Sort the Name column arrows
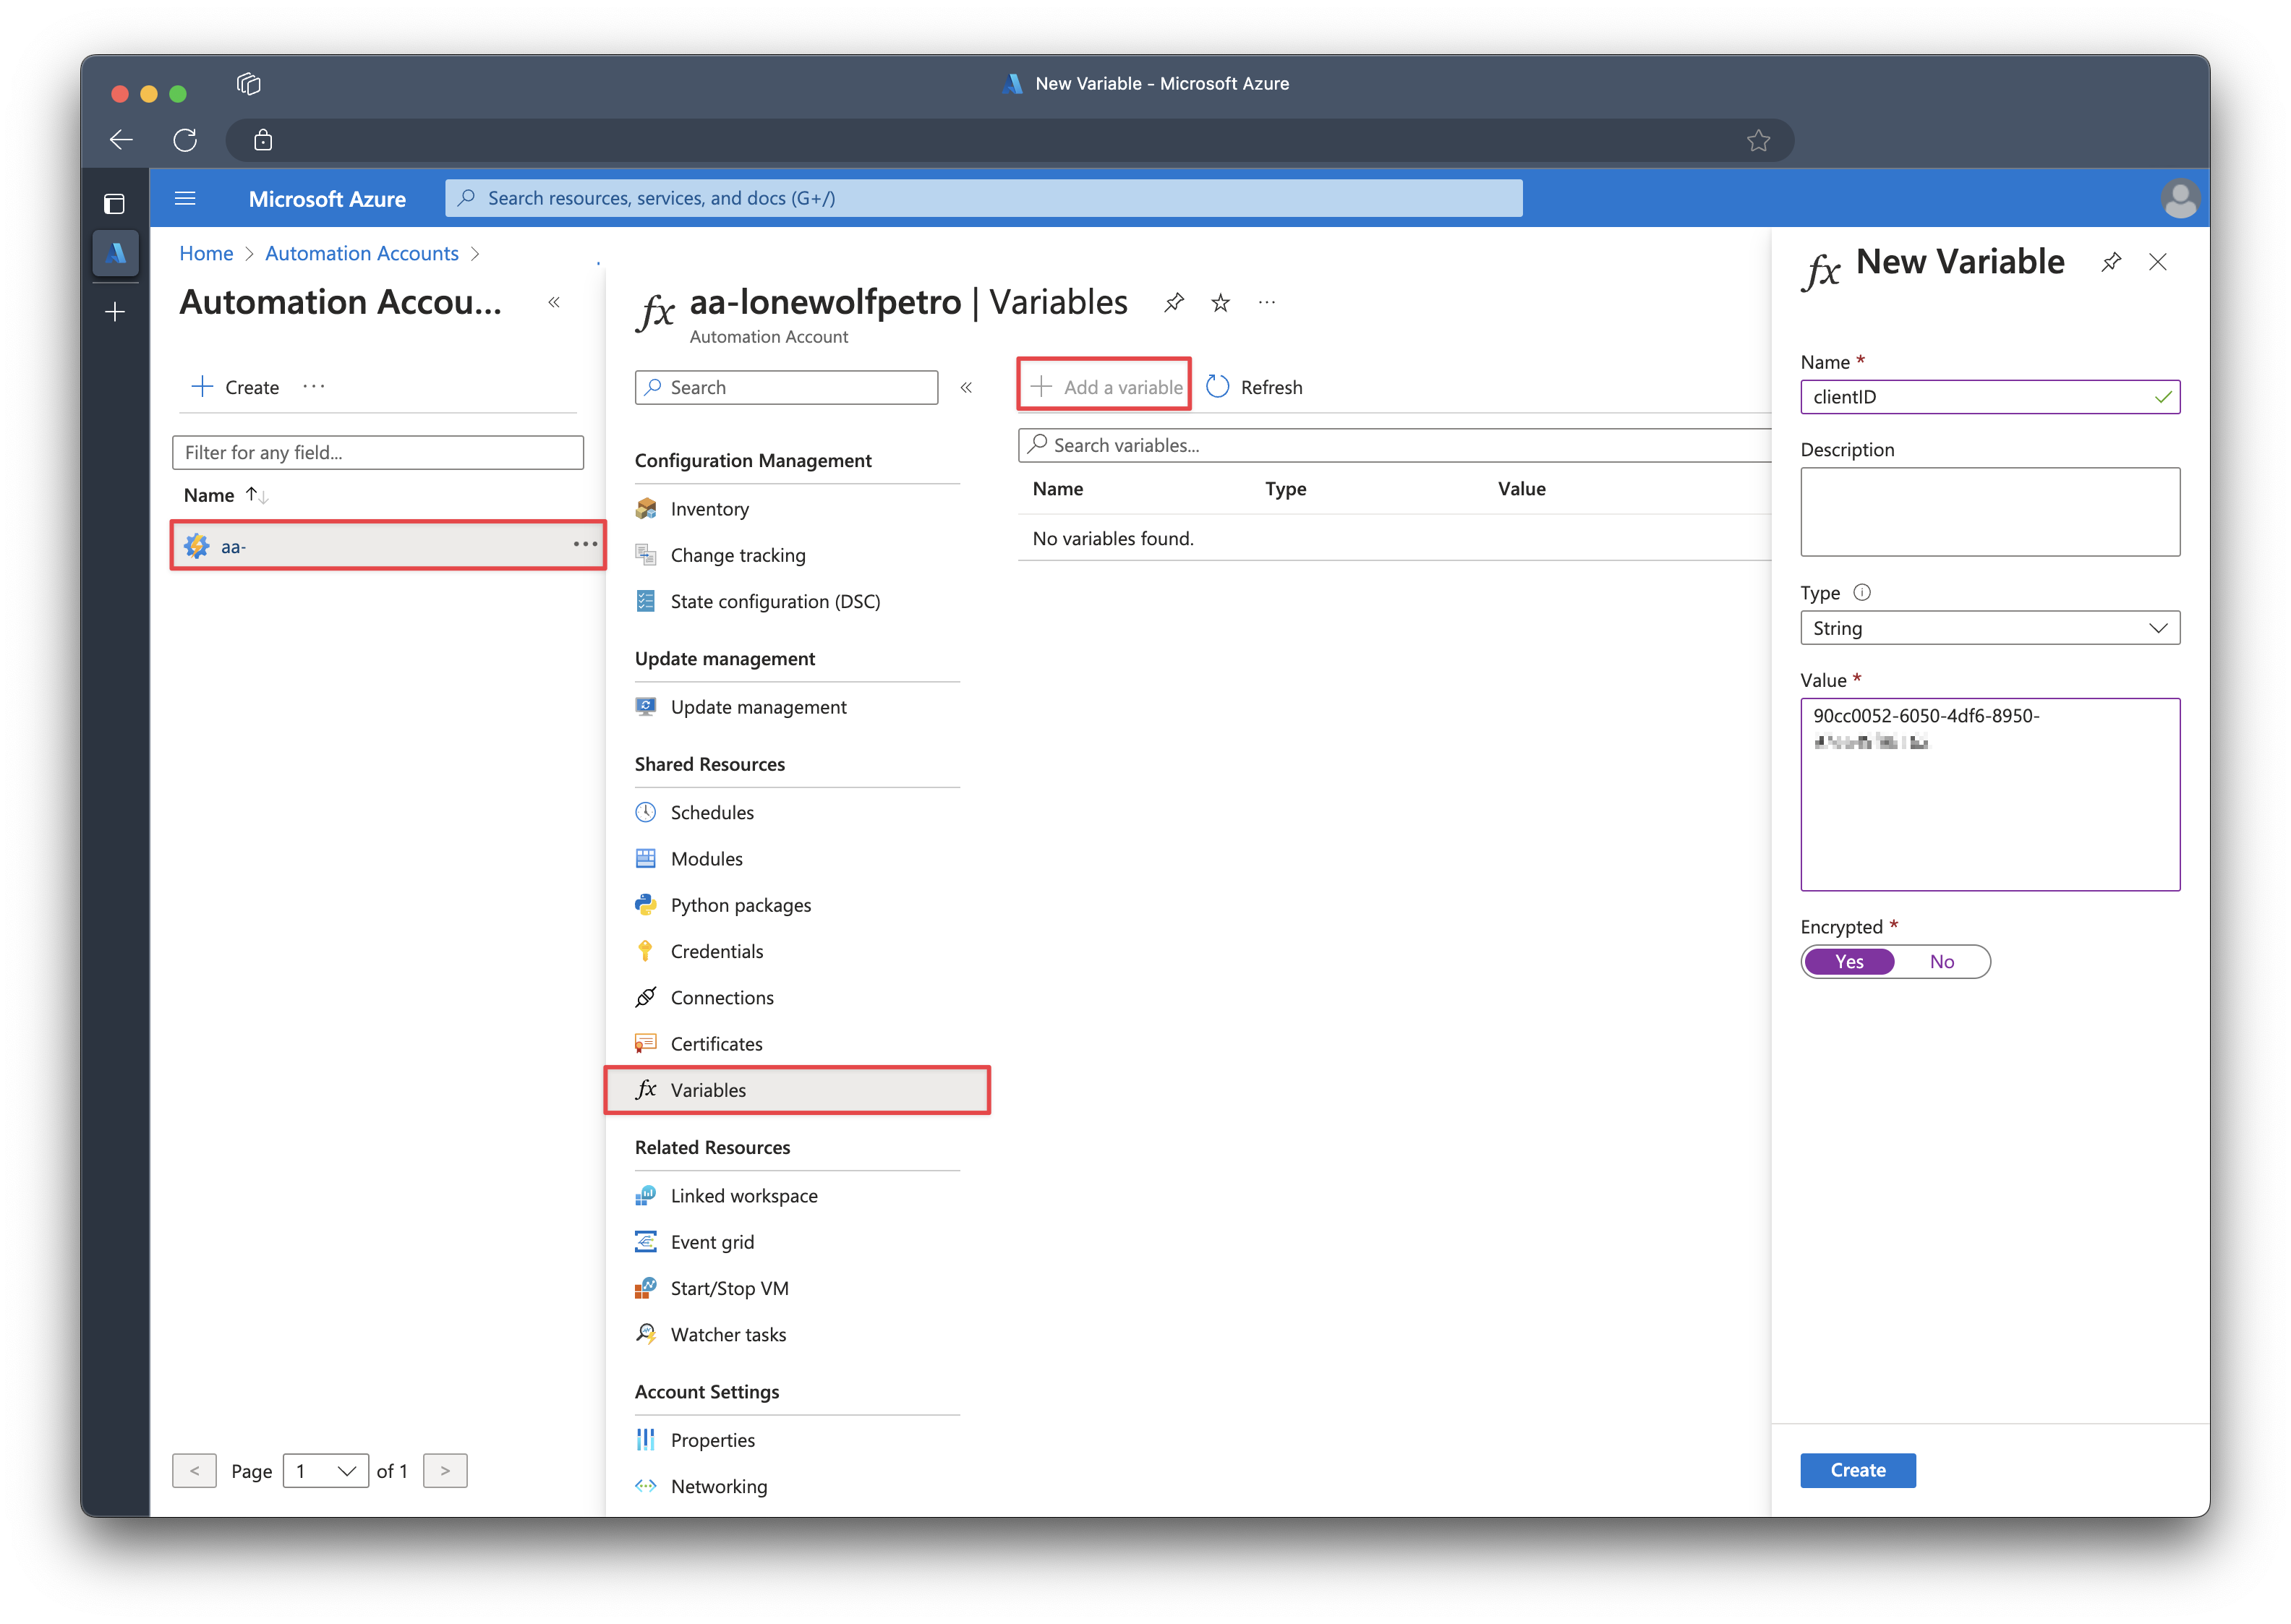The height and width of the screenshot is (1624, 2291). pyautogui.click(x=257, y=495)
